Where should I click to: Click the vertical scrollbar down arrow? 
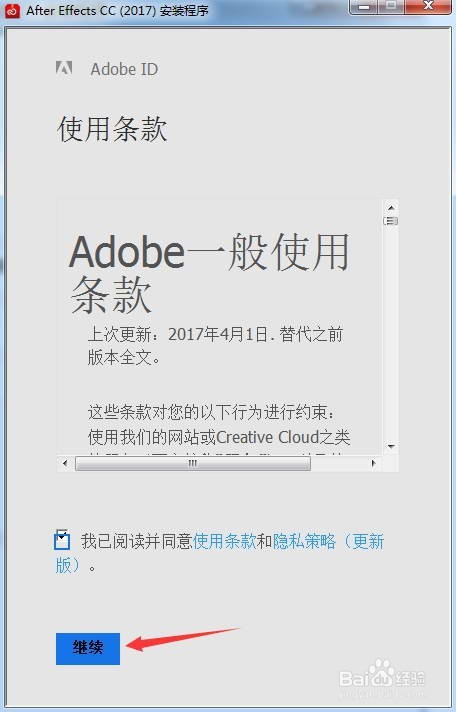click(391, 447)
